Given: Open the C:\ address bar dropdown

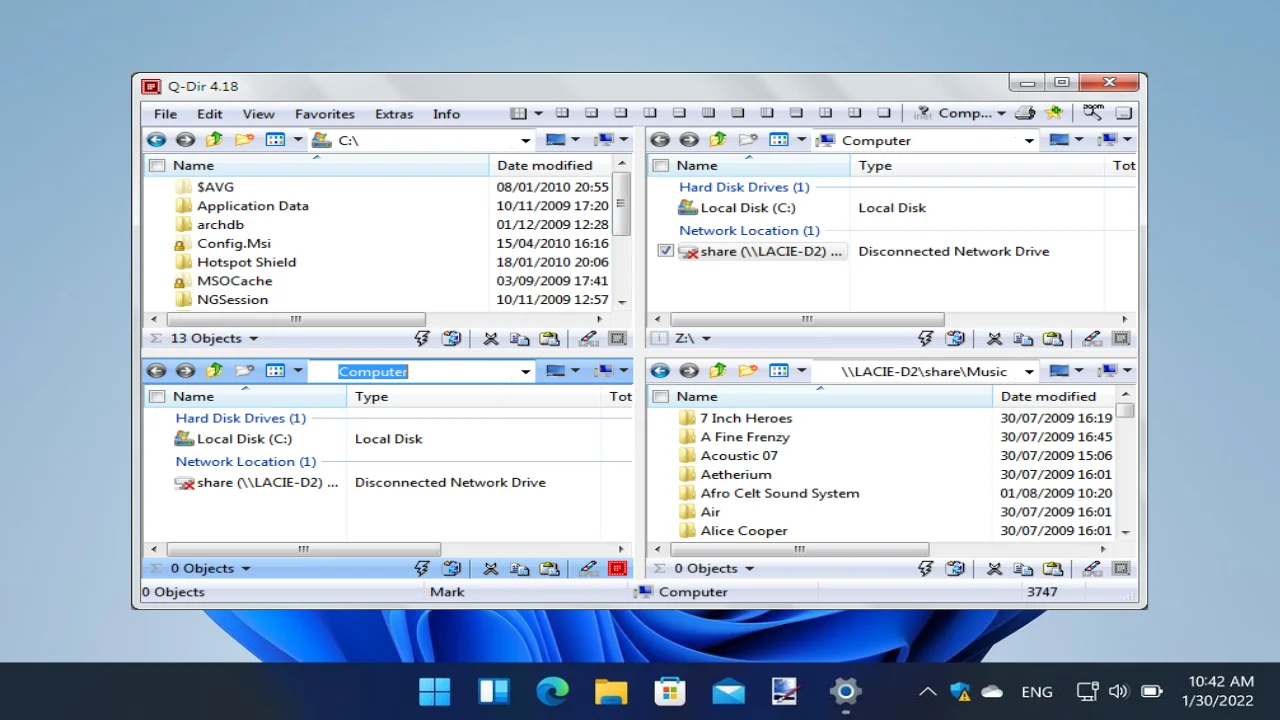Looking at the screenshot, I should (x=526, y=141).
